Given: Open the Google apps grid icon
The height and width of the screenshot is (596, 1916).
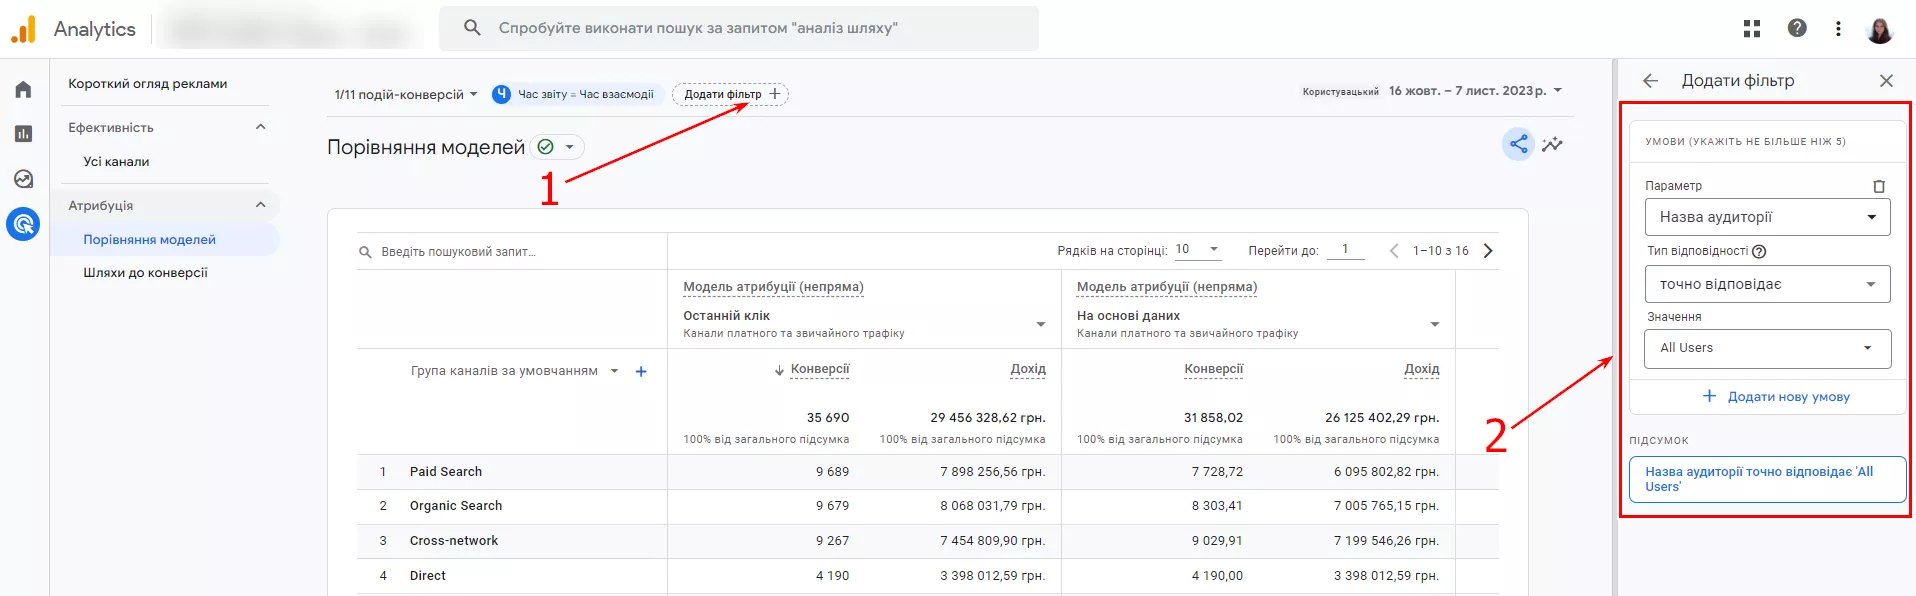Looking at the screenshot, I should 1752,29.
